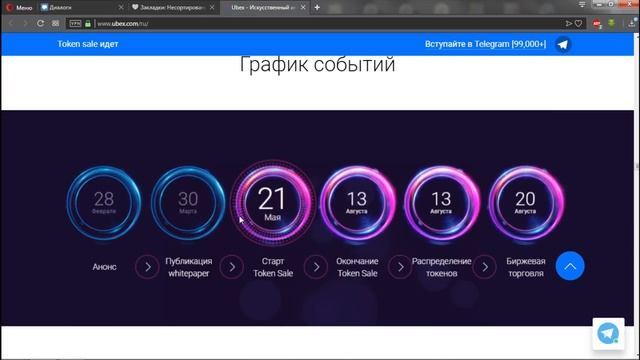
Task: Open the downloads icon in the toolbar
Action: tap(632, 23)
